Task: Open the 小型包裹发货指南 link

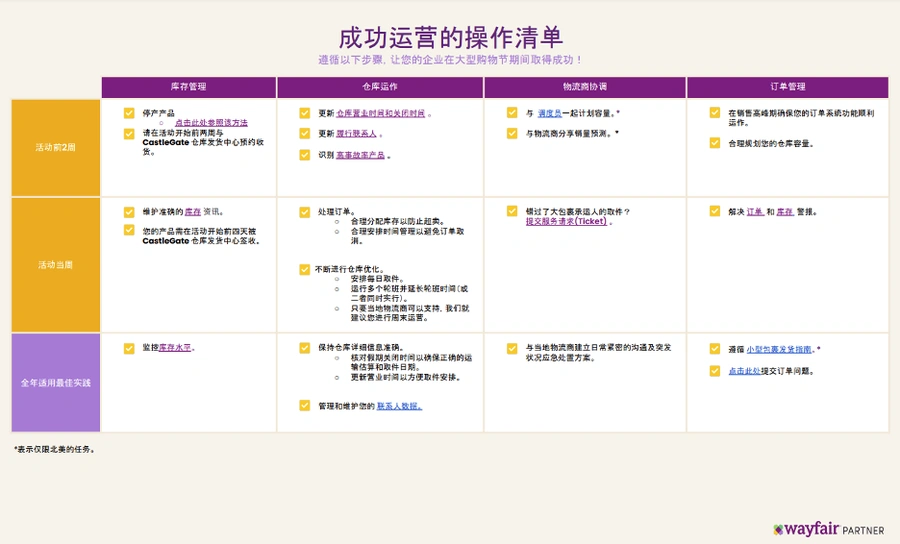Action: tap(779, 349)
